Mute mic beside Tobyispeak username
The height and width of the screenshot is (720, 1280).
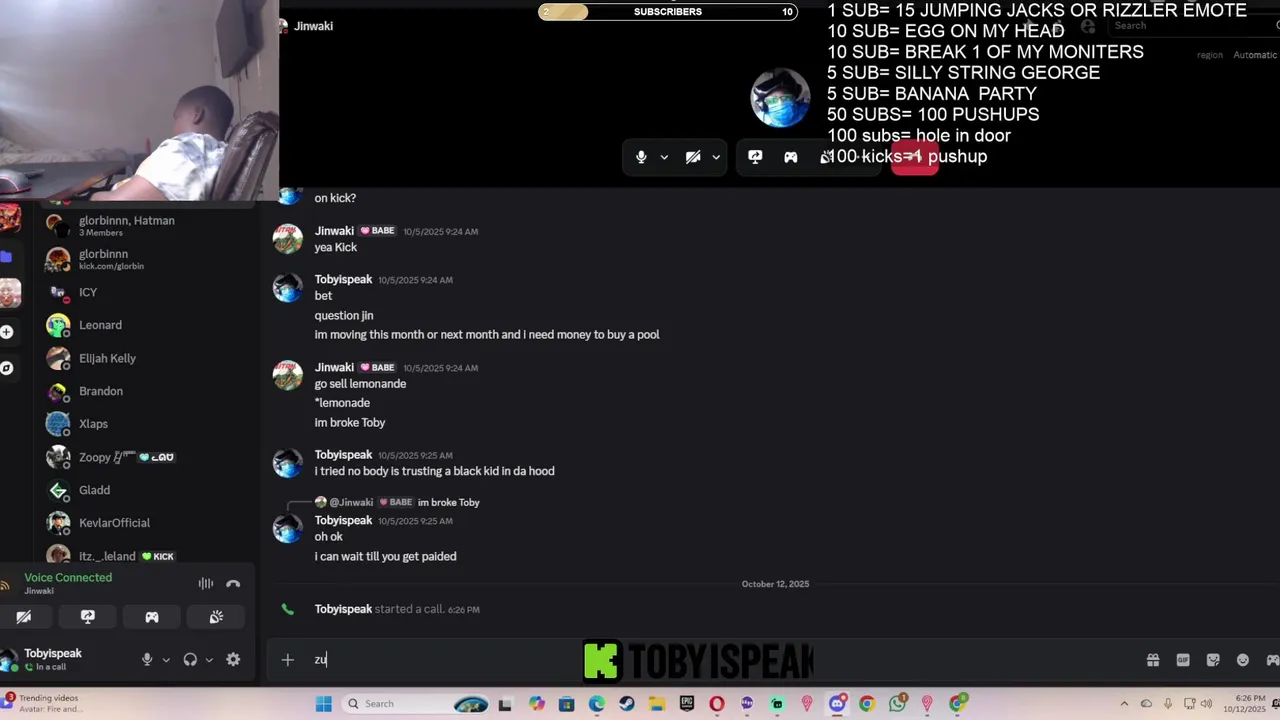point(147,660)
